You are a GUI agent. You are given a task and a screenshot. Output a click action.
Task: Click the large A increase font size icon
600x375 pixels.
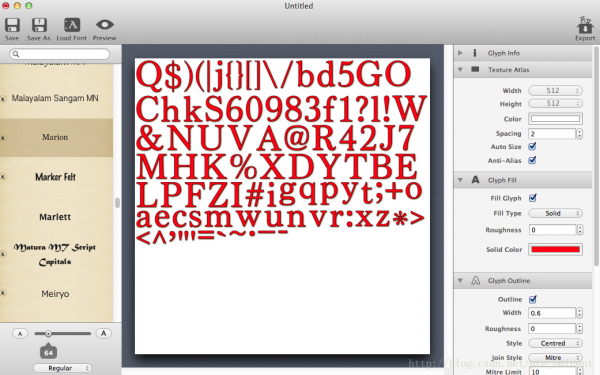[103, 334]
